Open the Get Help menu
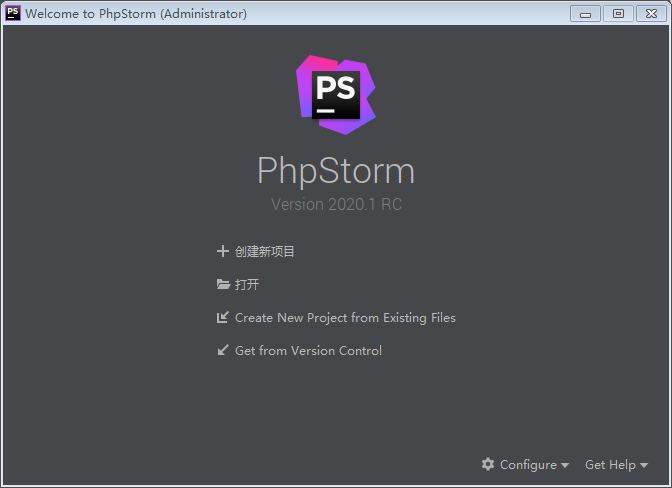672x488 pixels. click(x=610, y=465)
